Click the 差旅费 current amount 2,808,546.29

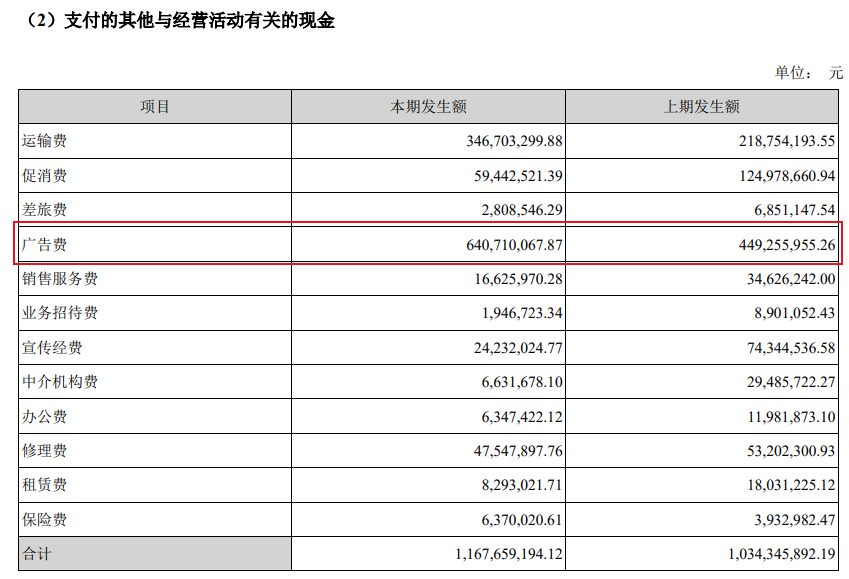click(509, 211)
